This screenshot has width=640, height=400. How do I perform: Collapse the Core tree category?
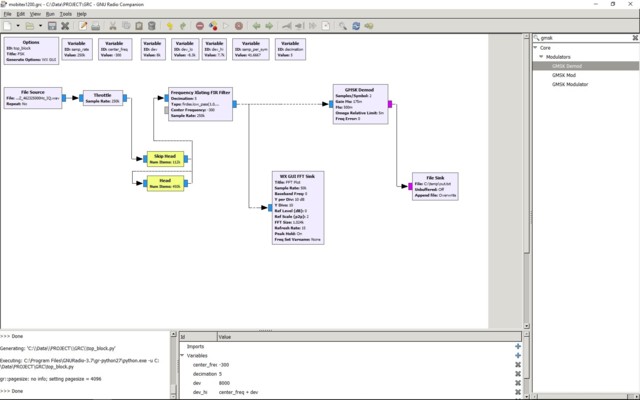point(536,48)
